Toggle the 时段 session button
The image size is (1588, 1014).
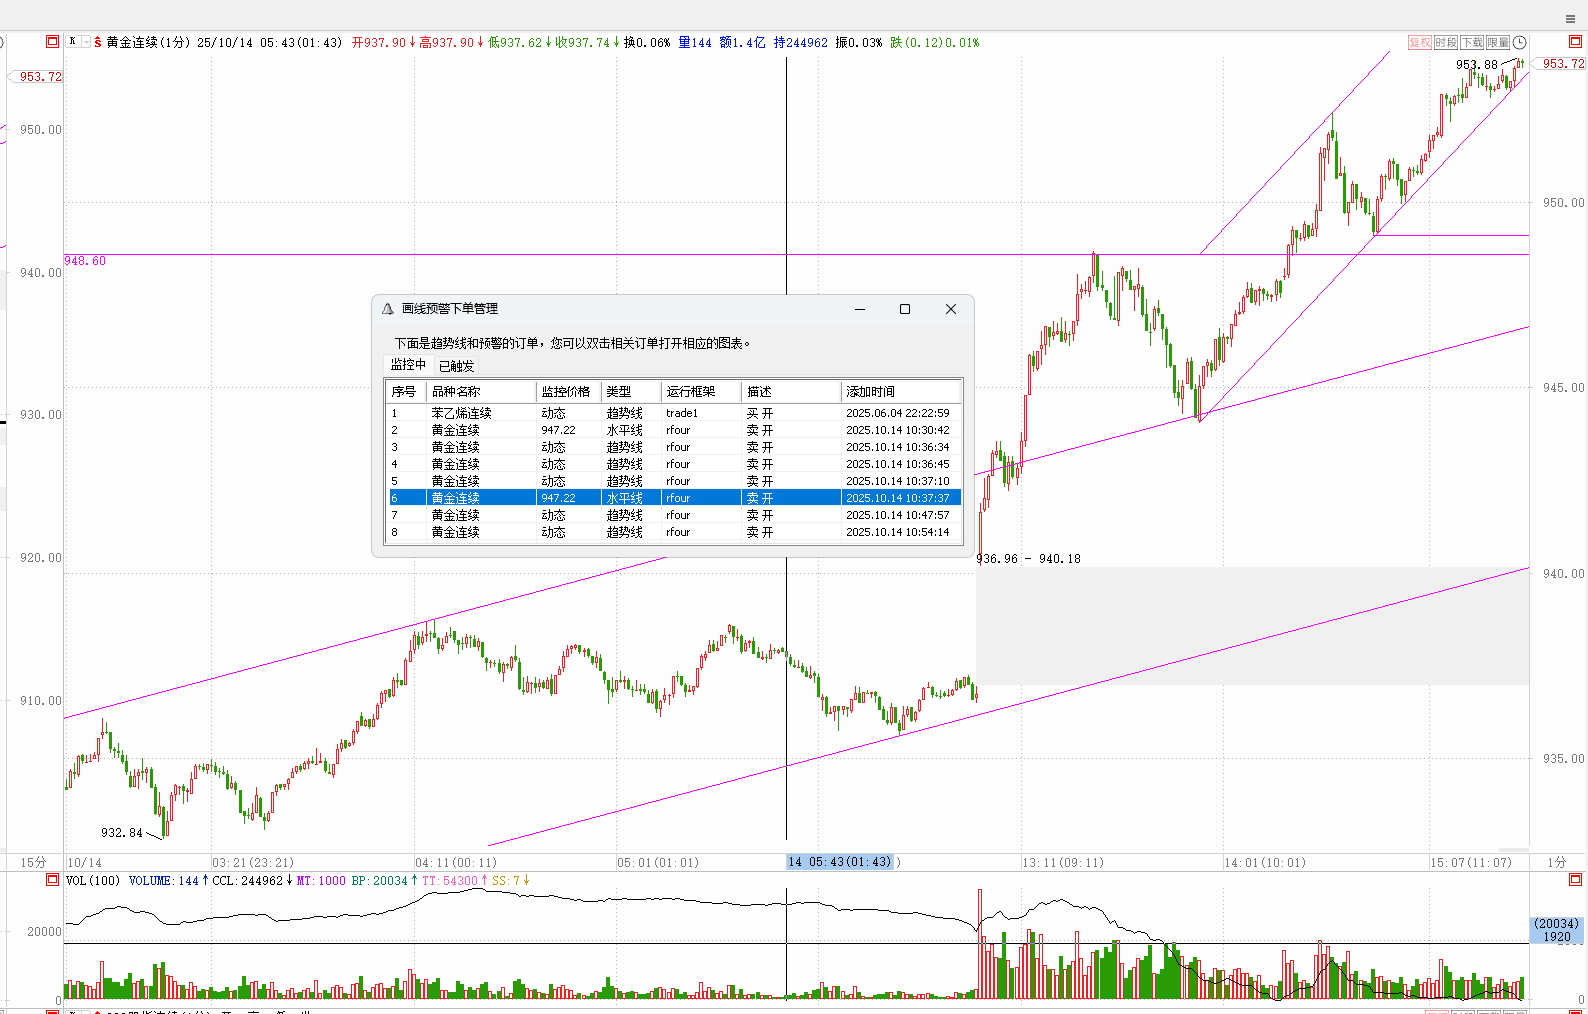coord(1445,42)
